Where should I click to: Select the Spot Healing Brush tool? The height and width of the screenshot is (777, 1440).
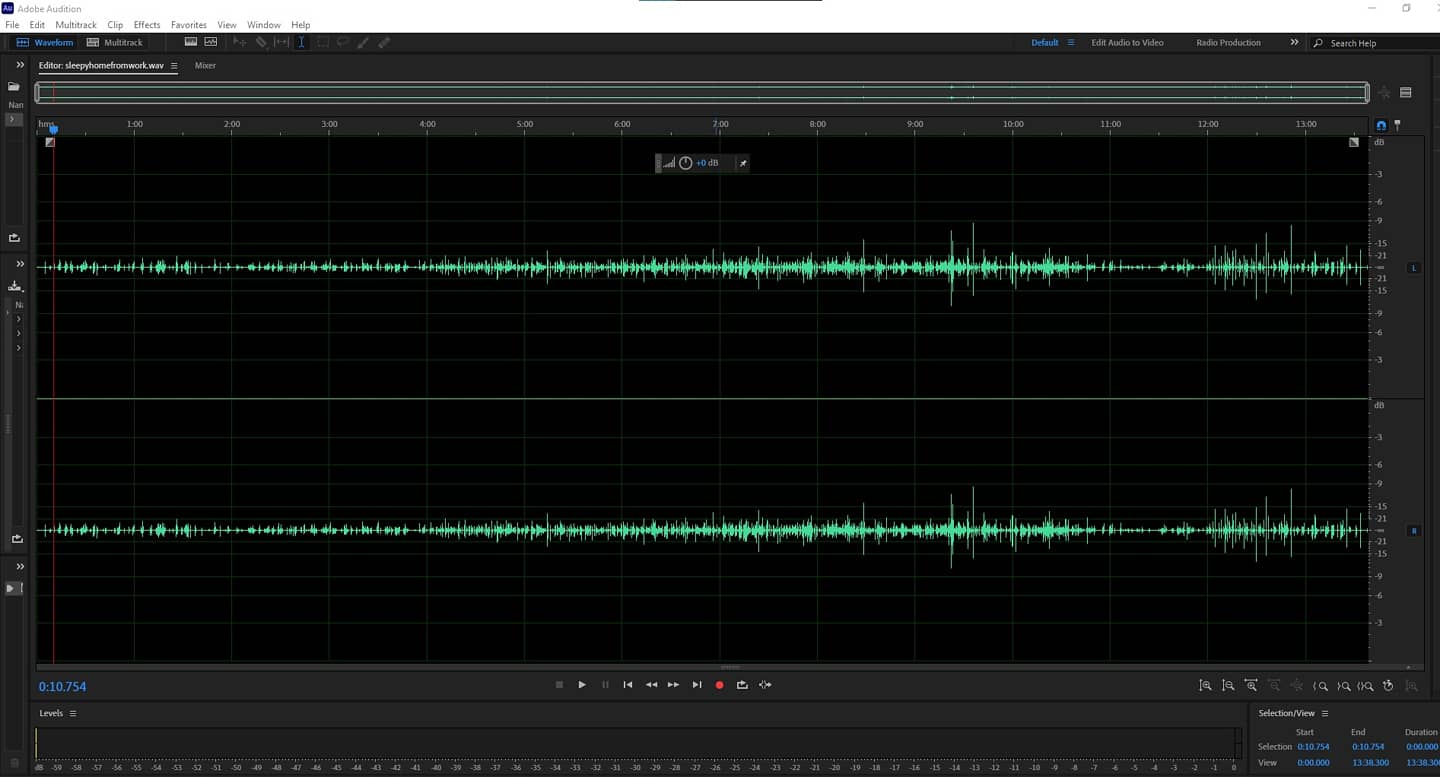pos(384,42)
